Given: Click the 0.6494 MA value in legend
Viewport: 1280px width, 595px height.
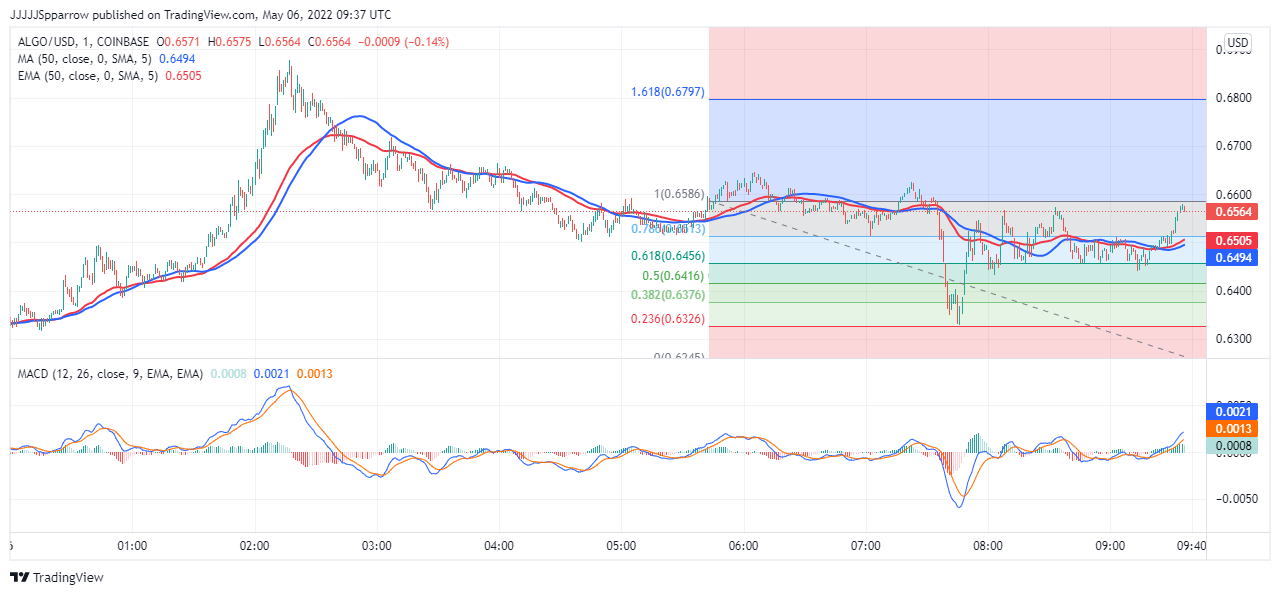Looking at the screenshot, I should click(177, 59).
